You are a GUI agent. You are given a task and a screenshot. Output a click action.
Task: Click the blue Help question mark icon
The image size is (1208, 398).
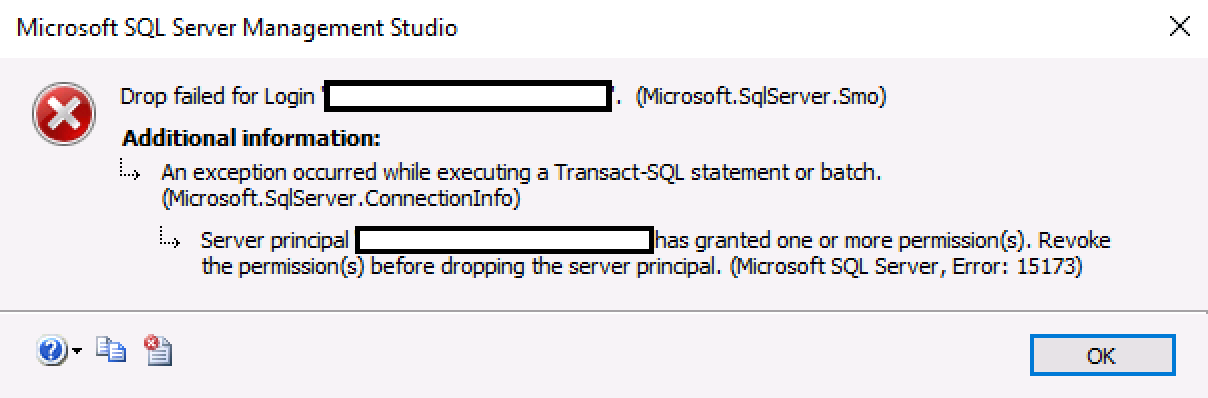[x=51, y=351]
